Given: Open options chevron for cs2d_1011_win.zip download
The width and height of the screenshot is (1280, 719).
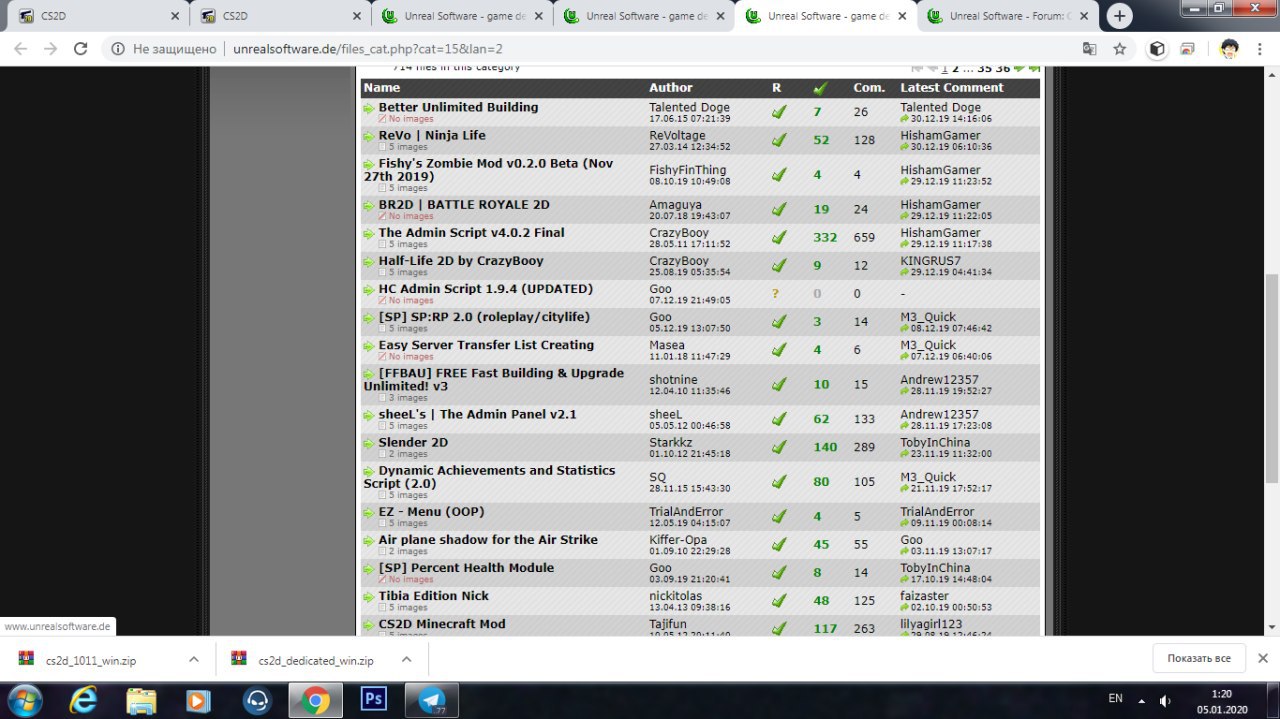Looking at the screenshot, I should tap(194, 660).
